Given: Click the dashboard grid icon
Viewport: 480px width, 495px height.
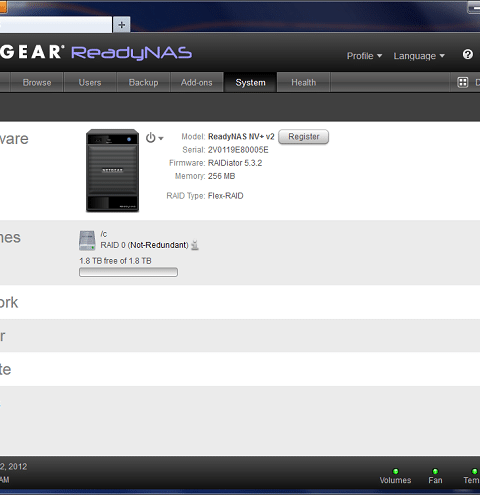Looking at the screenshot, I should pyautogui.click(x=463, y=82).
